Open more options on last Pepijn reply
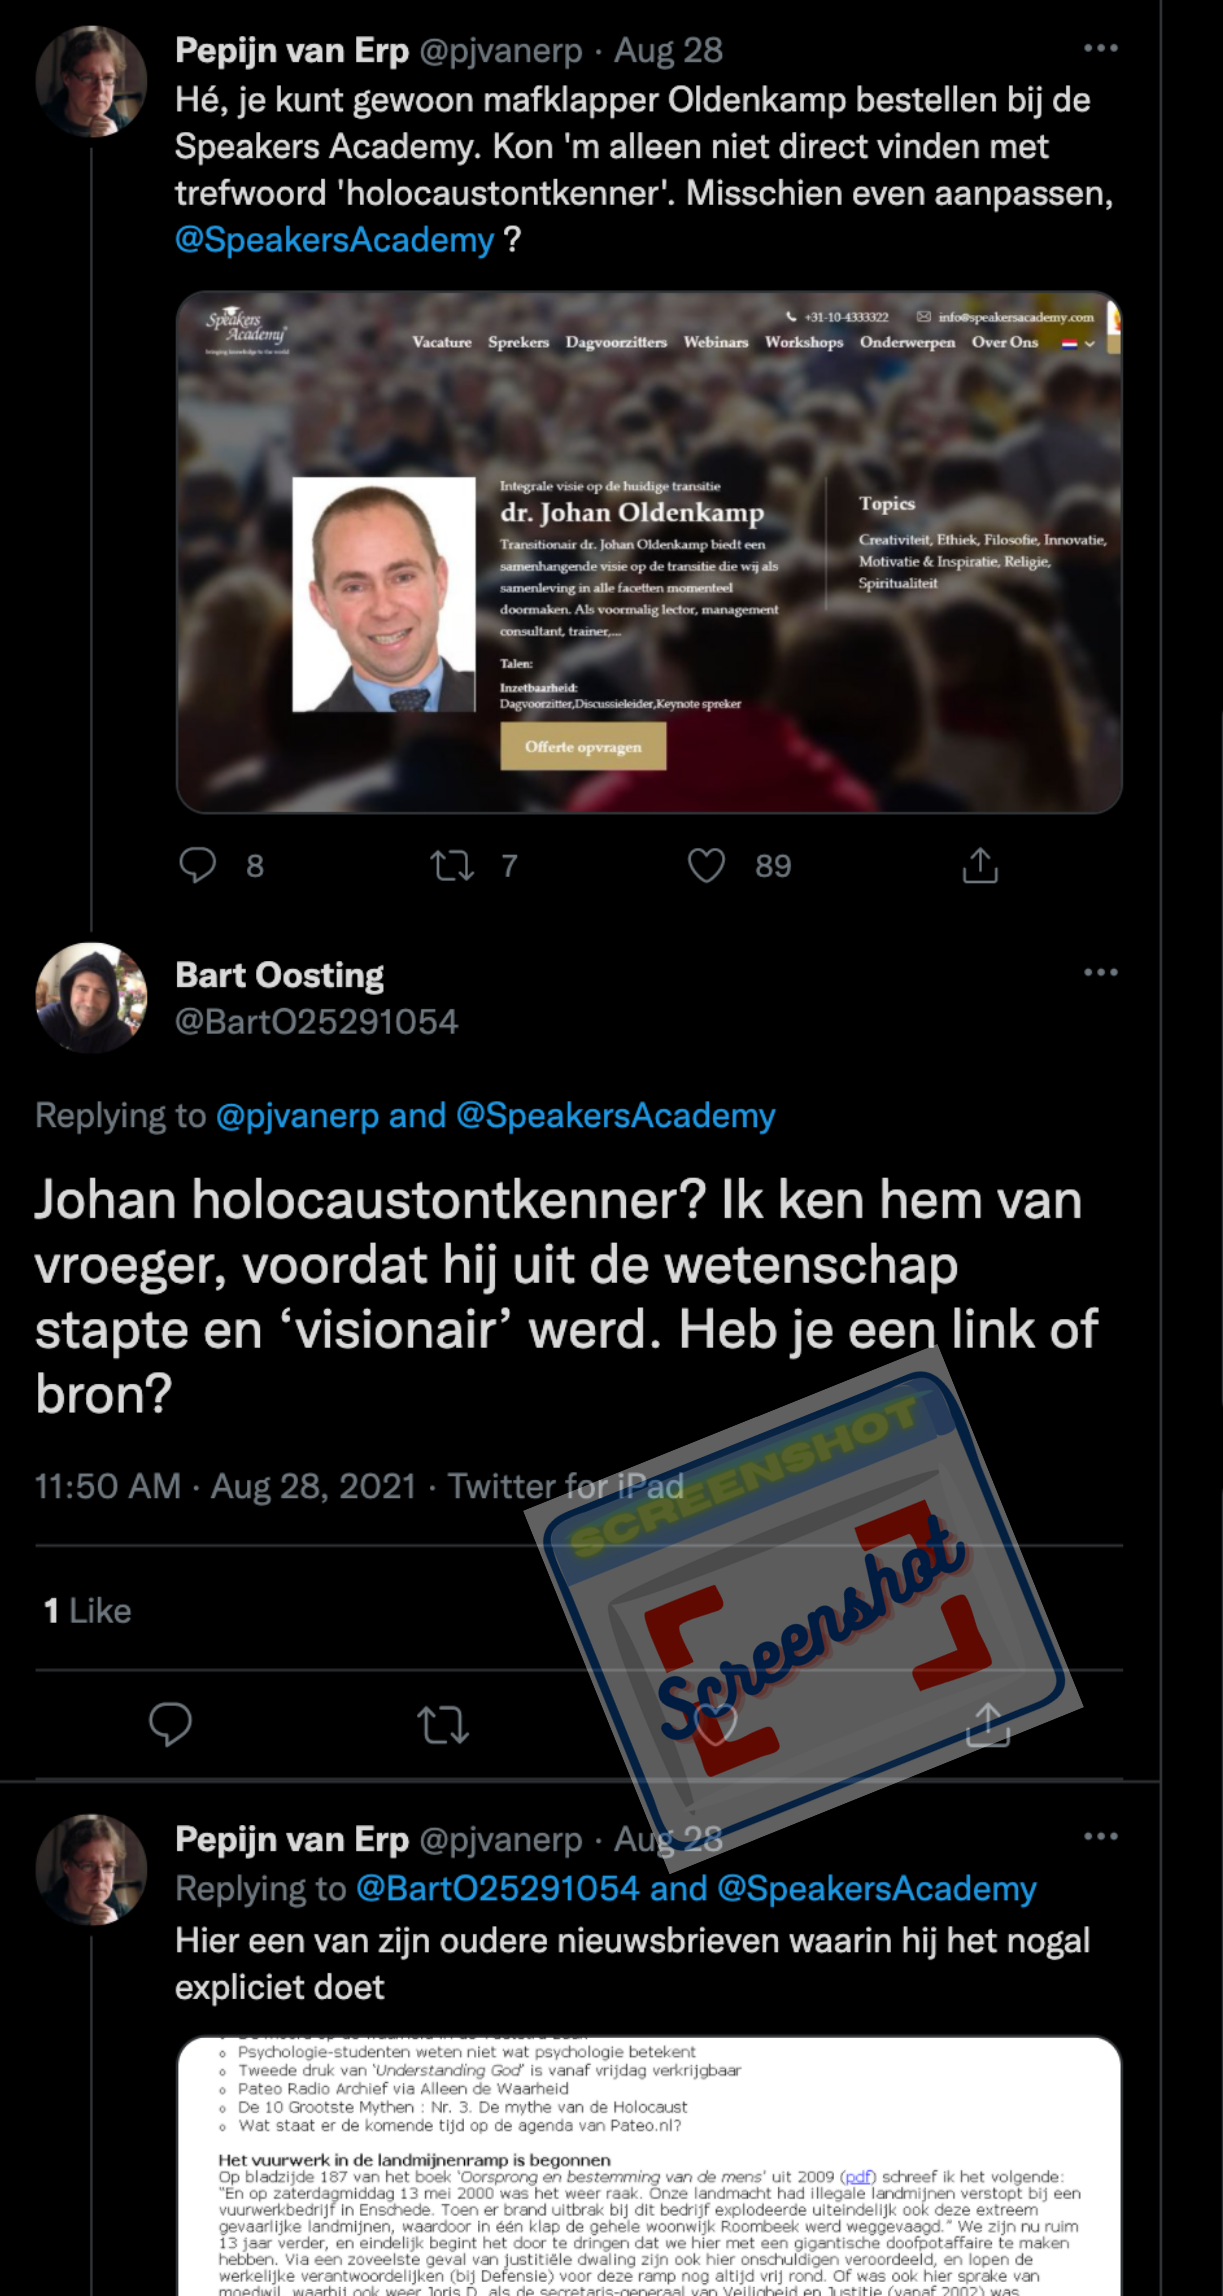Screen dimensions: 1223x2296 tap(1100, 1836)
